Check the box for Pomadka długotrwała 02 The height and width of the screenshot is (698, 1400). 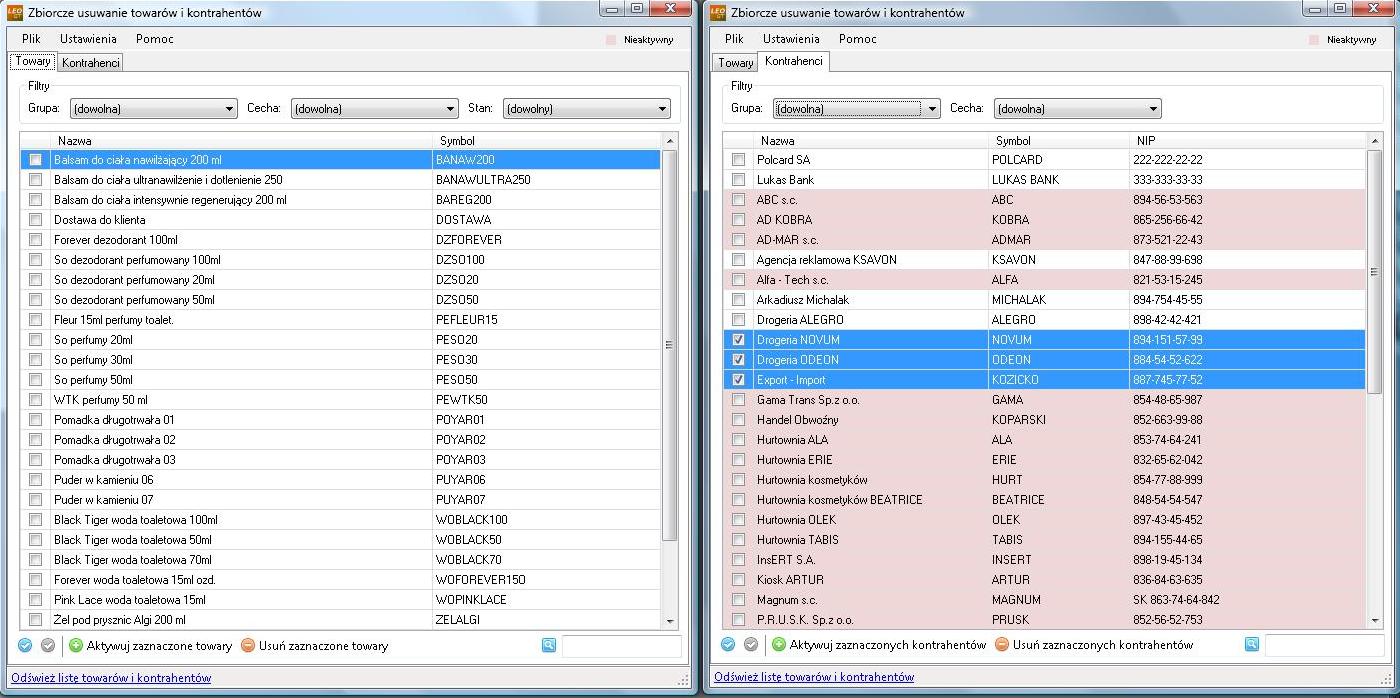click(36, 440)
